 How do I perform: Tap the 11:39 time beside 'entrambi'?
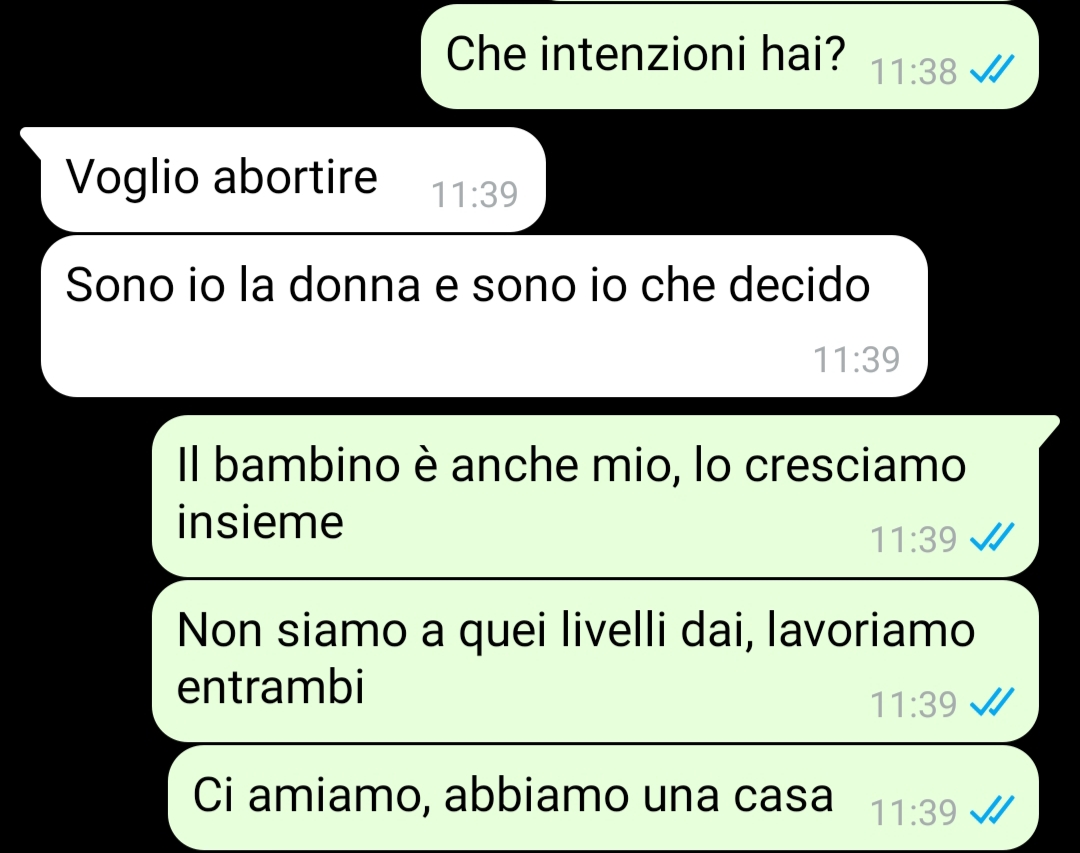pos(913,704)
